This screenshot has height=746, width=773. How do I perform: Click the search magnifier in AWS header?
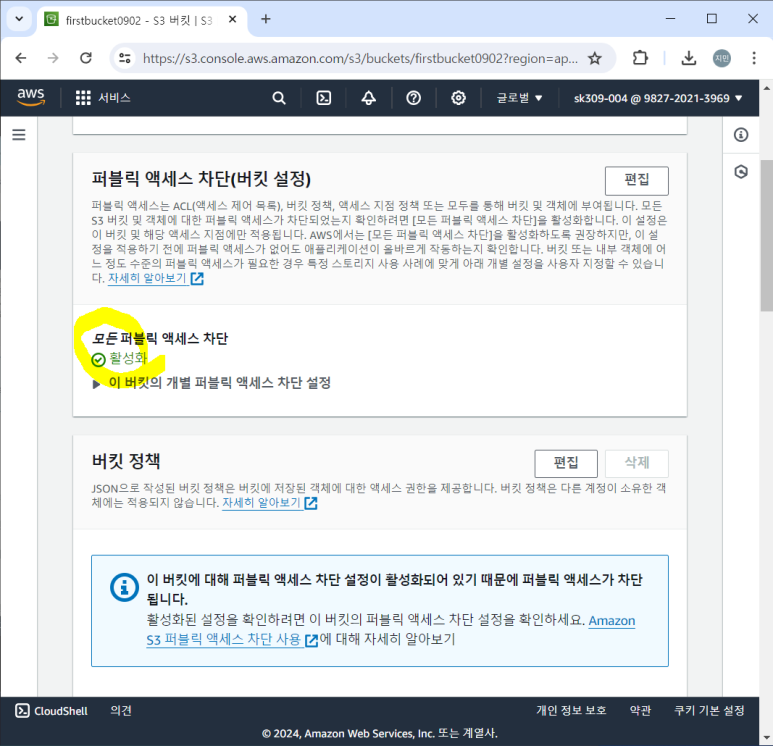click(x=279, y=98)
